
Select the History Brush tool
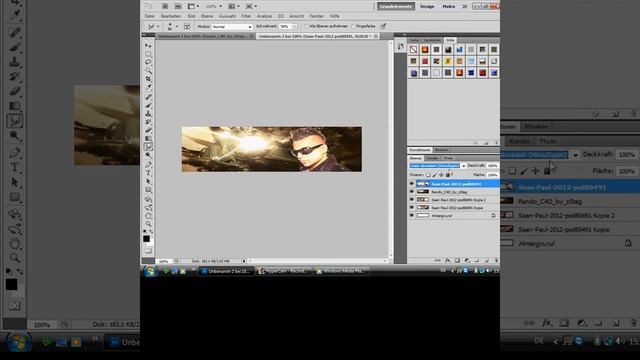coord(148,122)
